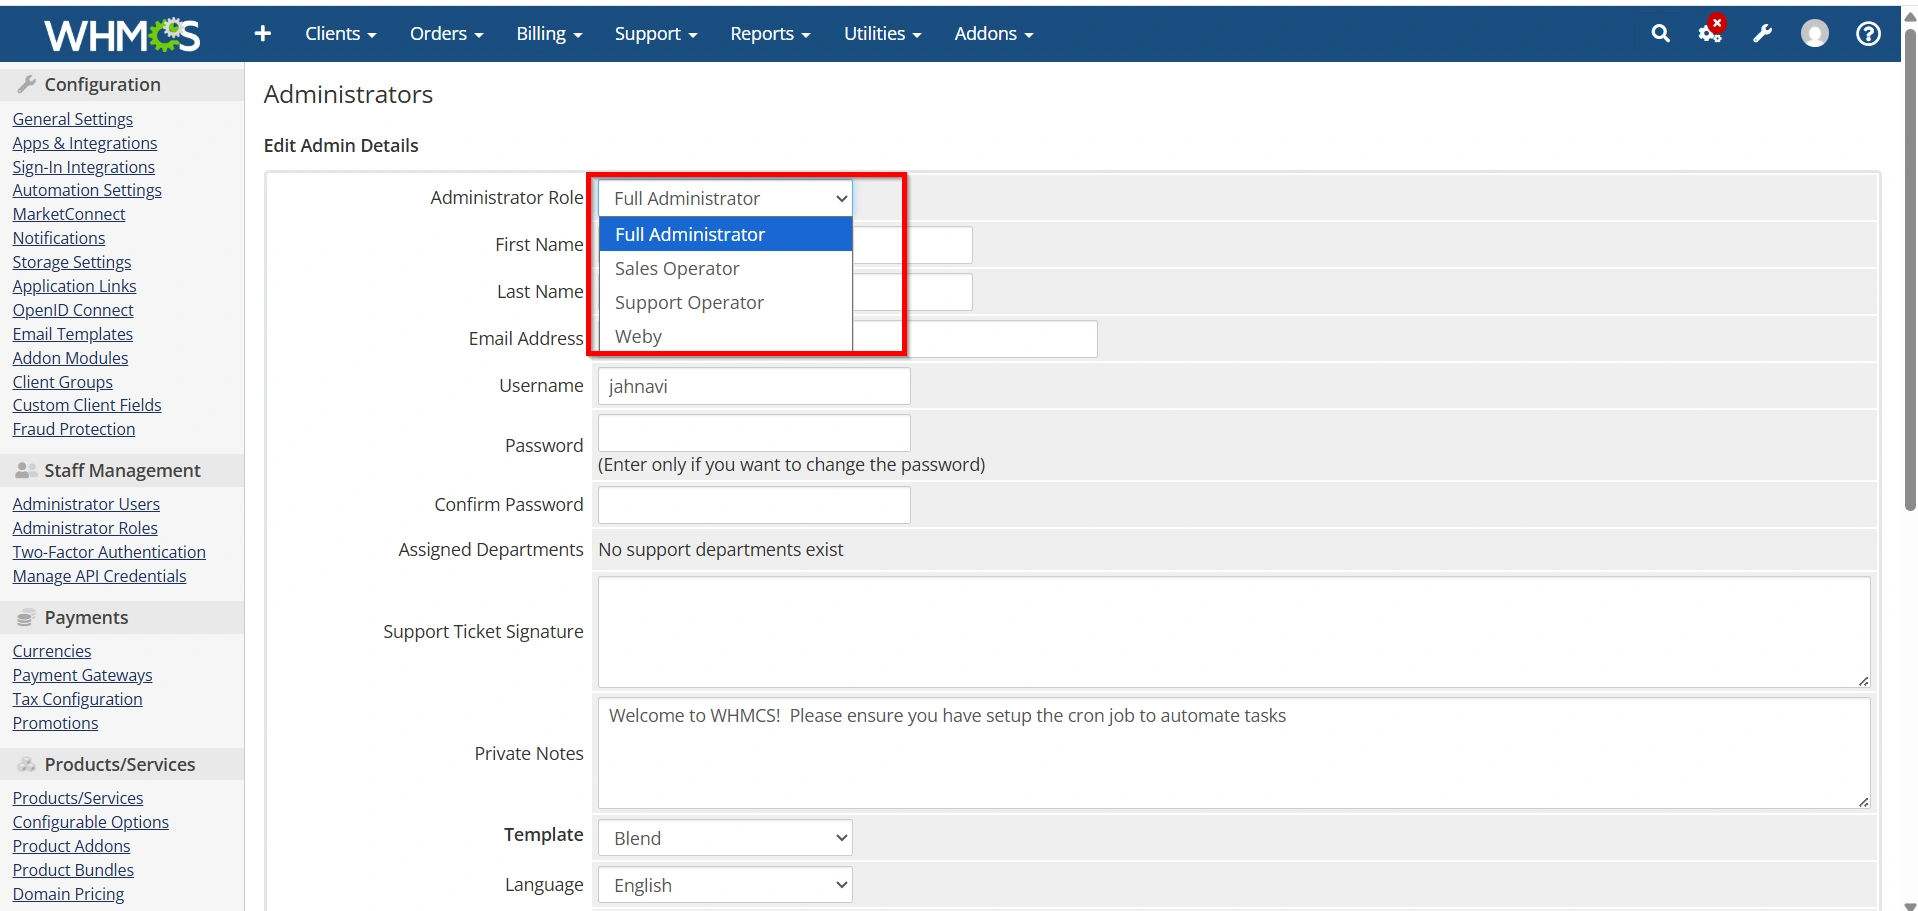Choose Full Administrator option
Viewport: 1918px width, 911px height.
point(725,234)
